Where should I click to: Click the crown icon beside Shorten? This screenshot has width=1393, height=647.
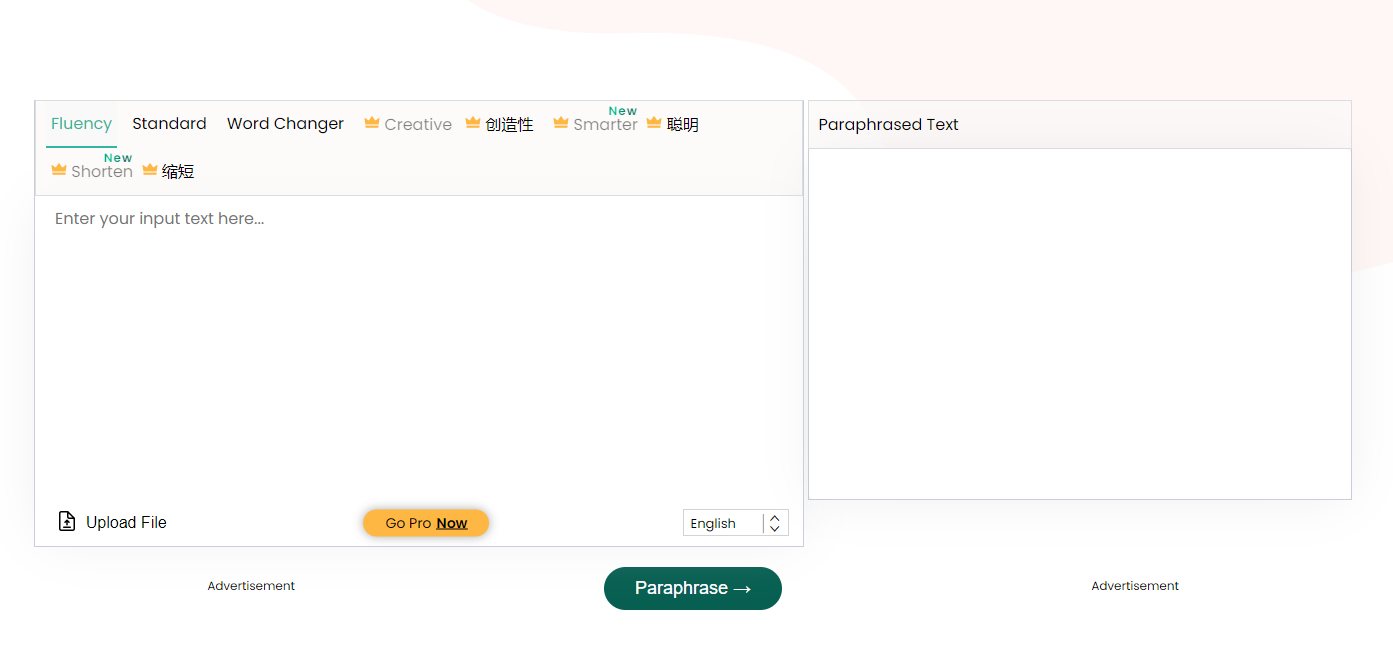[59, 170]
